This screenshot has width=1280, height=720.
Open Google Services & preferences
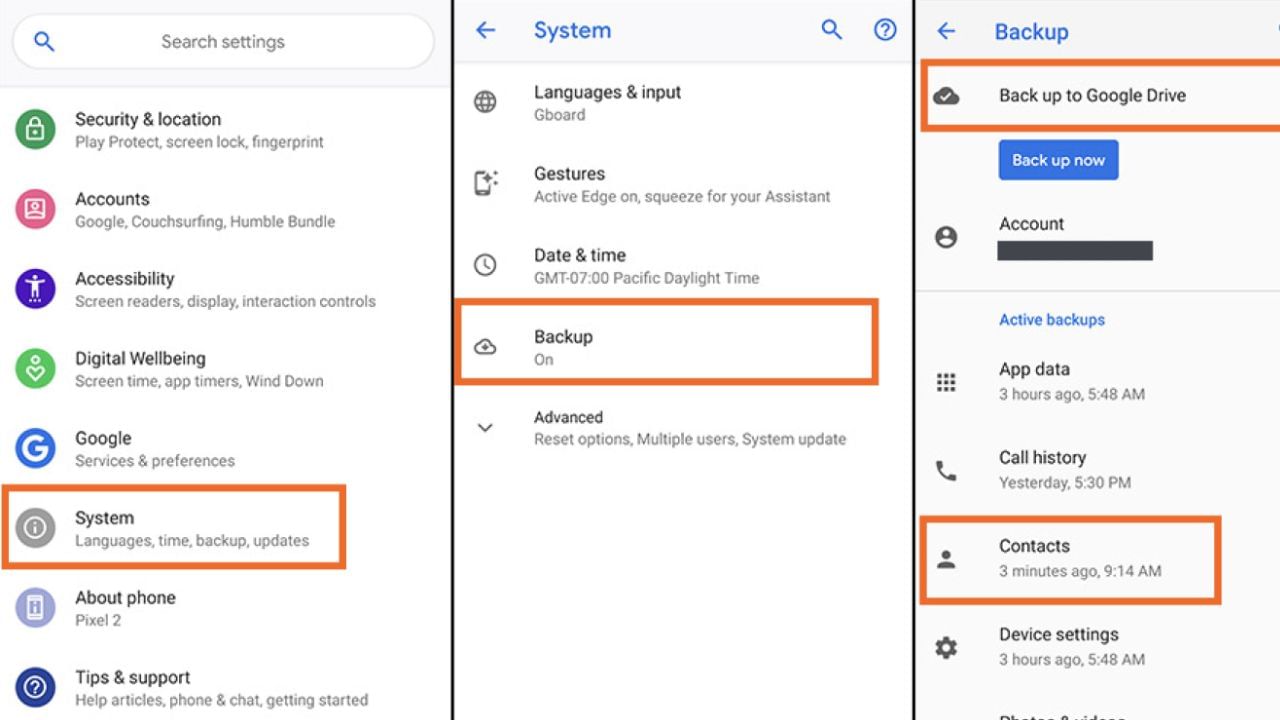point(226,448)
